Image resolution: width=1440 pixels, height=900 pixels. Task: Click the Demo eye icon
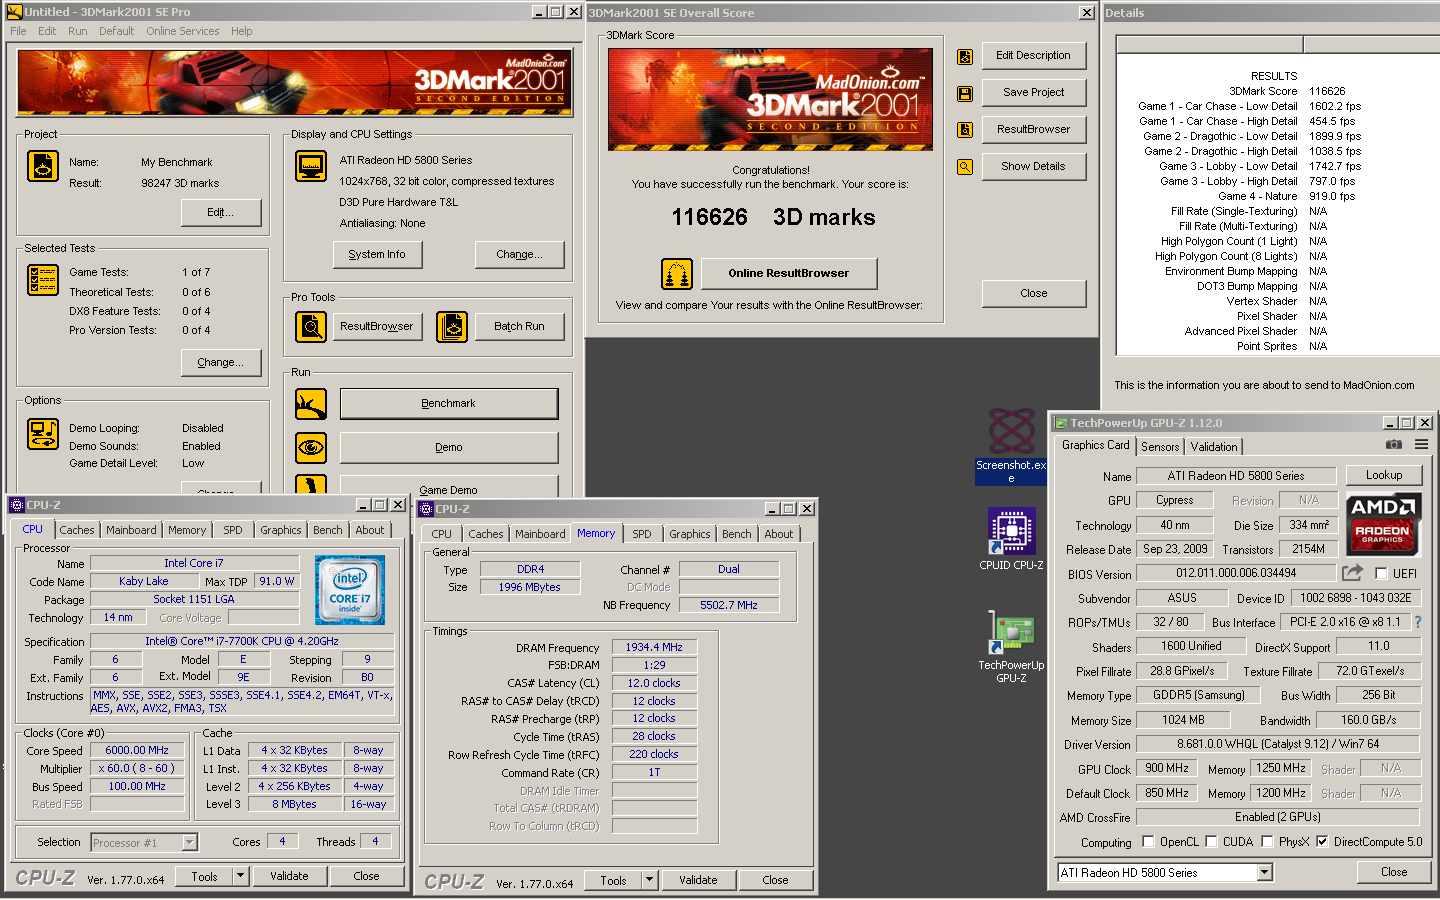[311, 448]
